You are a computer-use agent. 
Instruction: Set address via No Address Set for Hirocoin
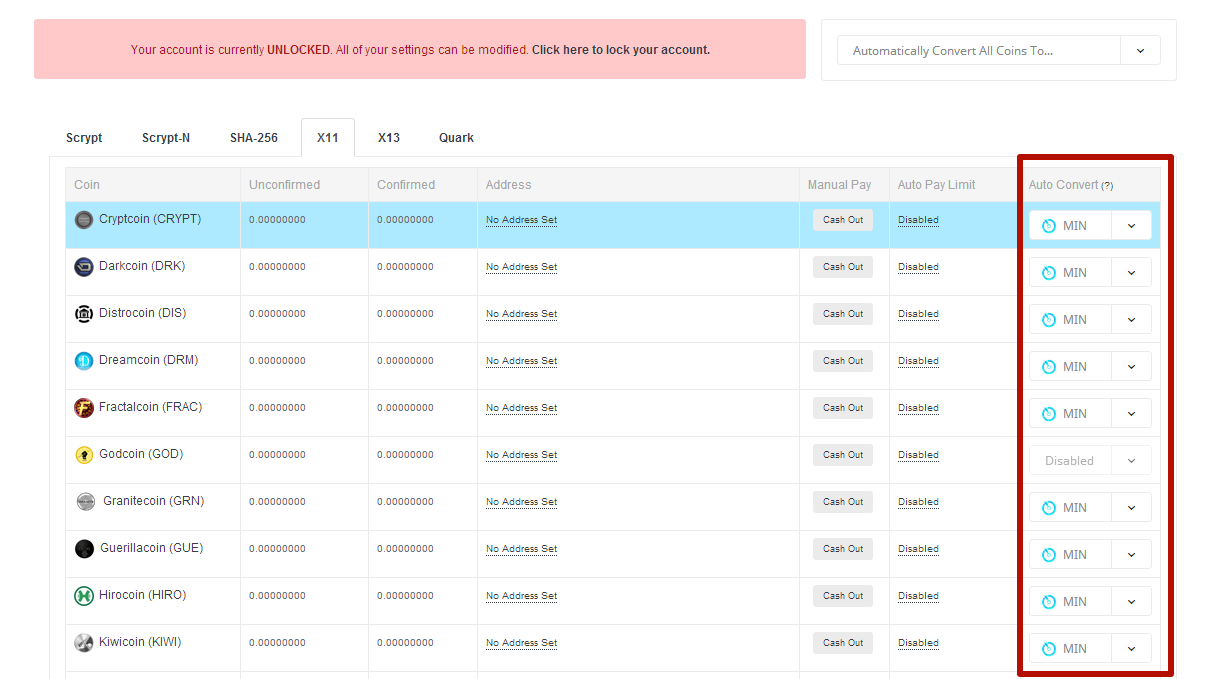coord(521,596)
